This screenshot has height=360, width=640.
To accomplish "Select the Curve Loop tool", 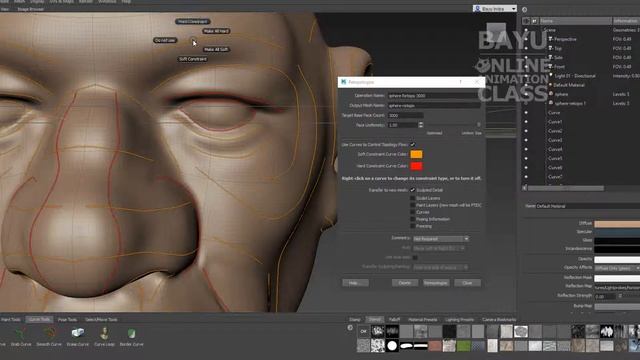I will tap(104, 337).
